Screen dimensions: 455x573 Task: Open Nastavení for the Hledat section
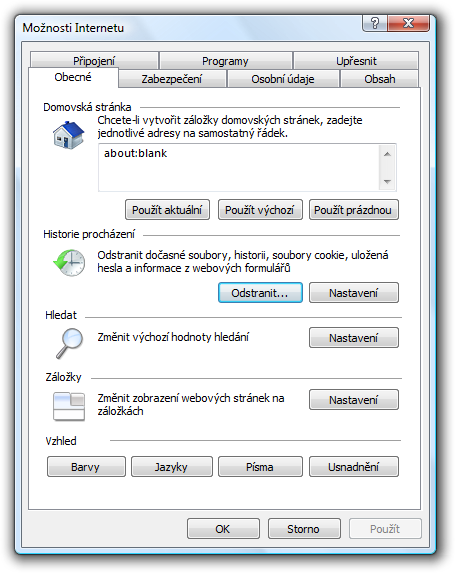[x=353, y=338]
